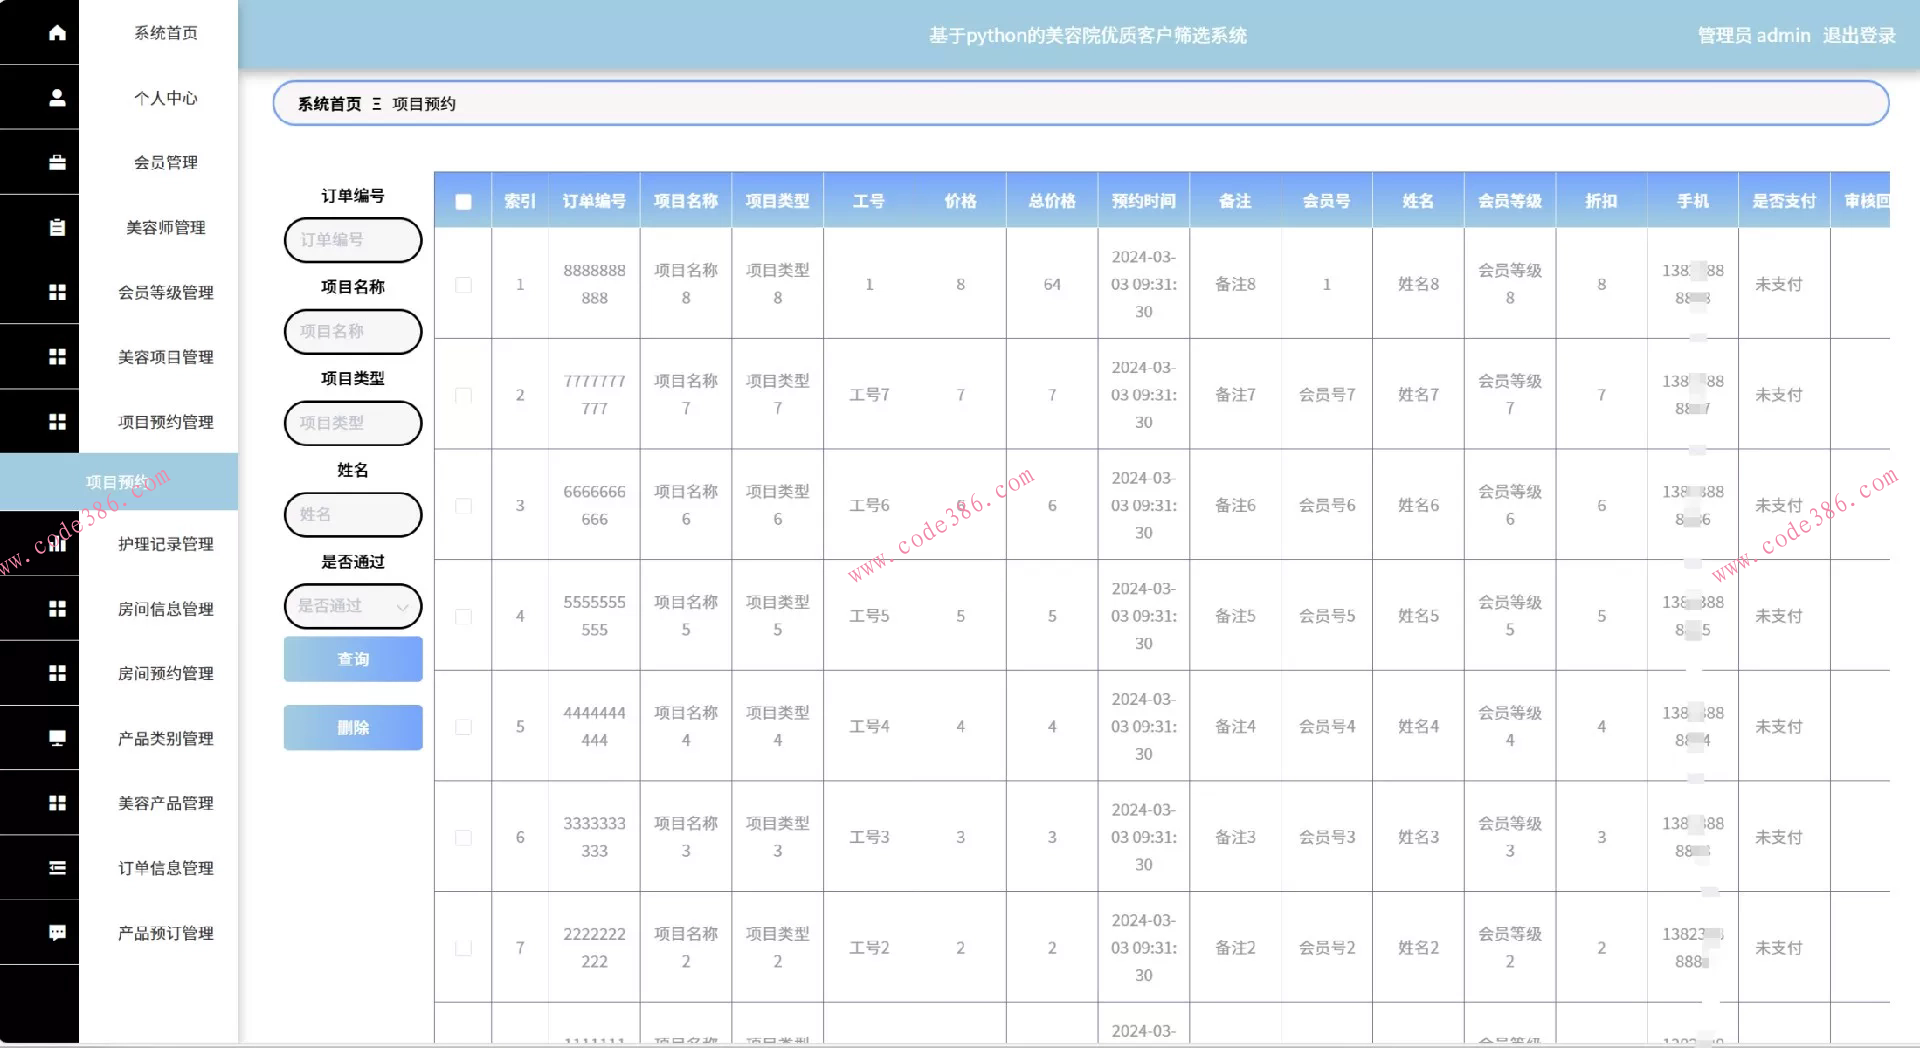Screen dimensions: 1920x1048
Task: Click the 订单编号 filter input field
Action: pos(353,240)
